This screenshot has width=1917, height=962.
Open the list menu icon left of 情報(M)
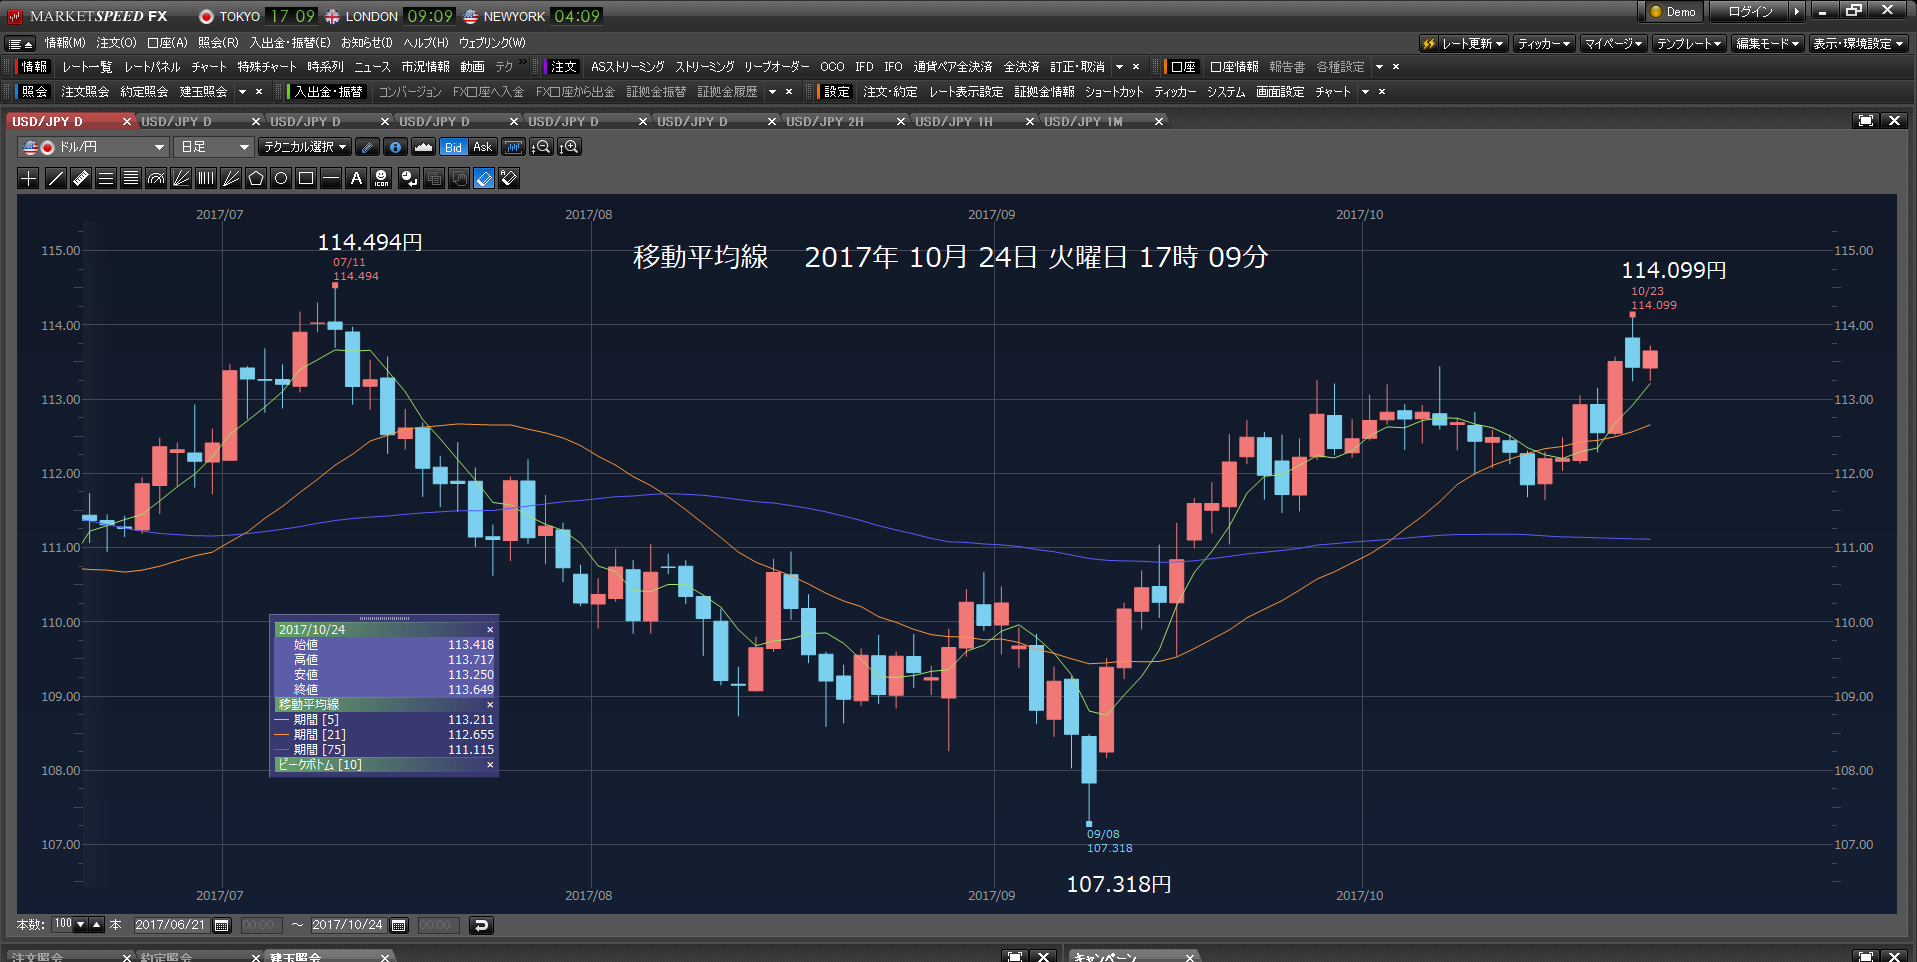[x=20, y=43]
